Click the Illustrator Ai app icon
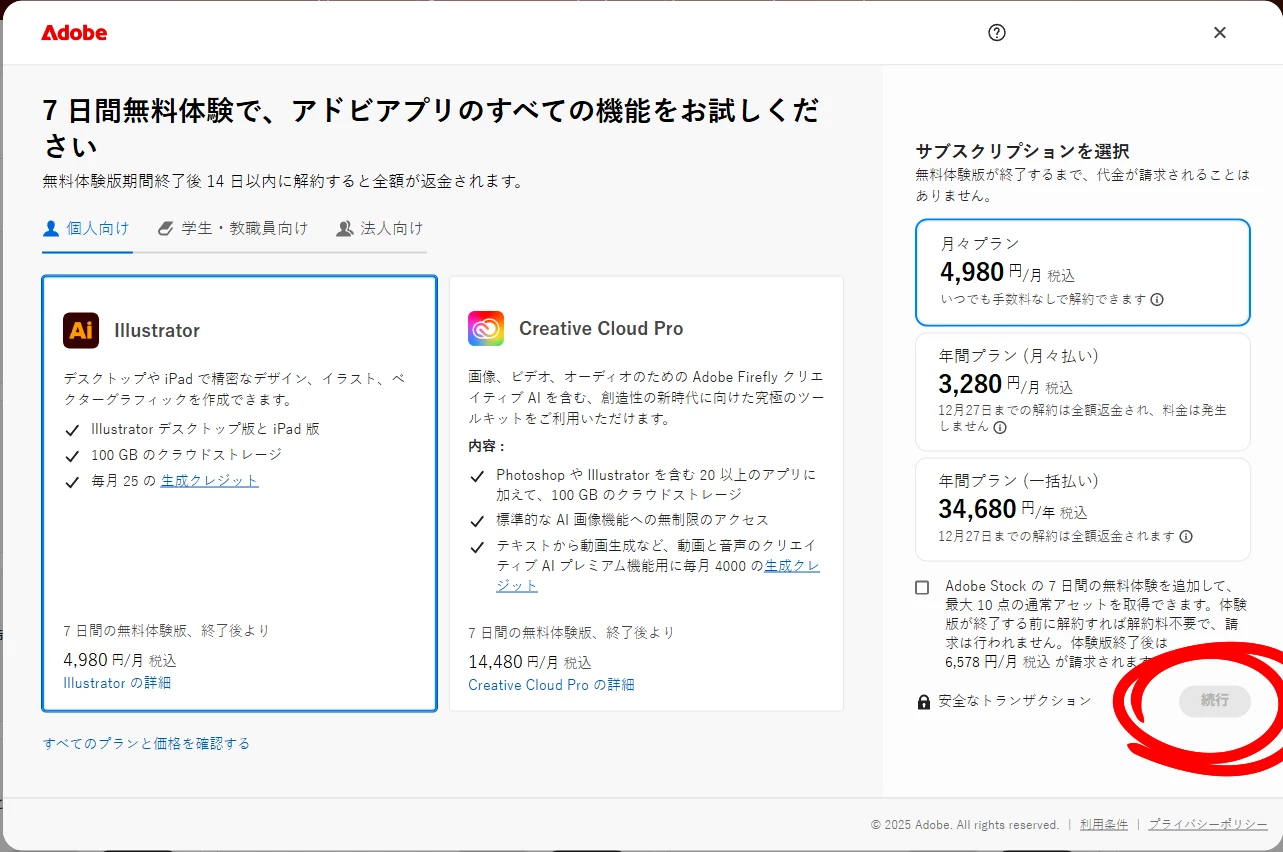The image size is (1283, 852). [81, 330]
